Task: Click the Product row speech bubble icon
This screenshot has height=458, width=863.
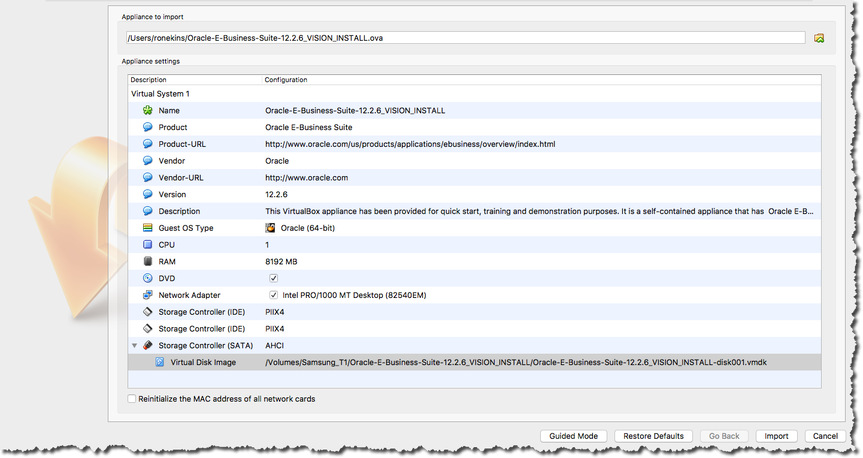Action: [148, 127]
